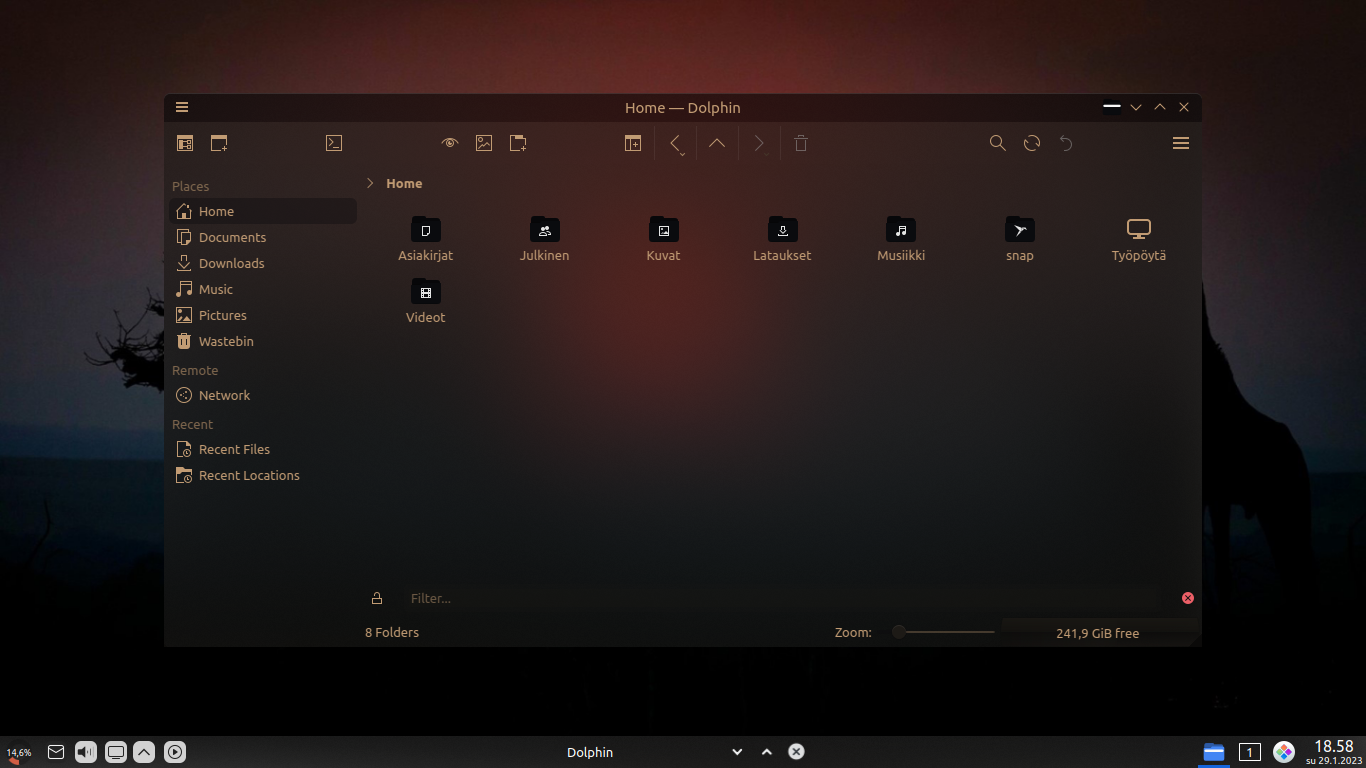
Task: Maximize window via panel up chevron
Action: tap(767, 752)
